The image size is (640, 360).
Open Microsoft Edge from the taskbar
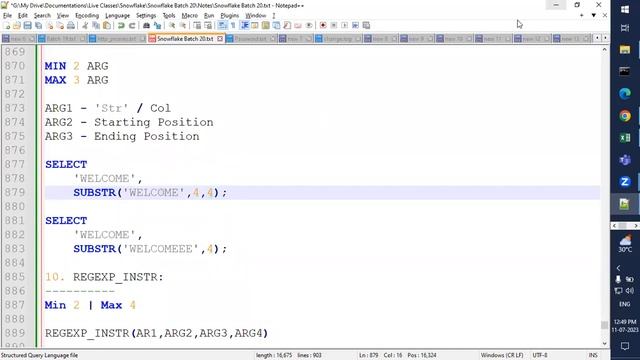625,94
